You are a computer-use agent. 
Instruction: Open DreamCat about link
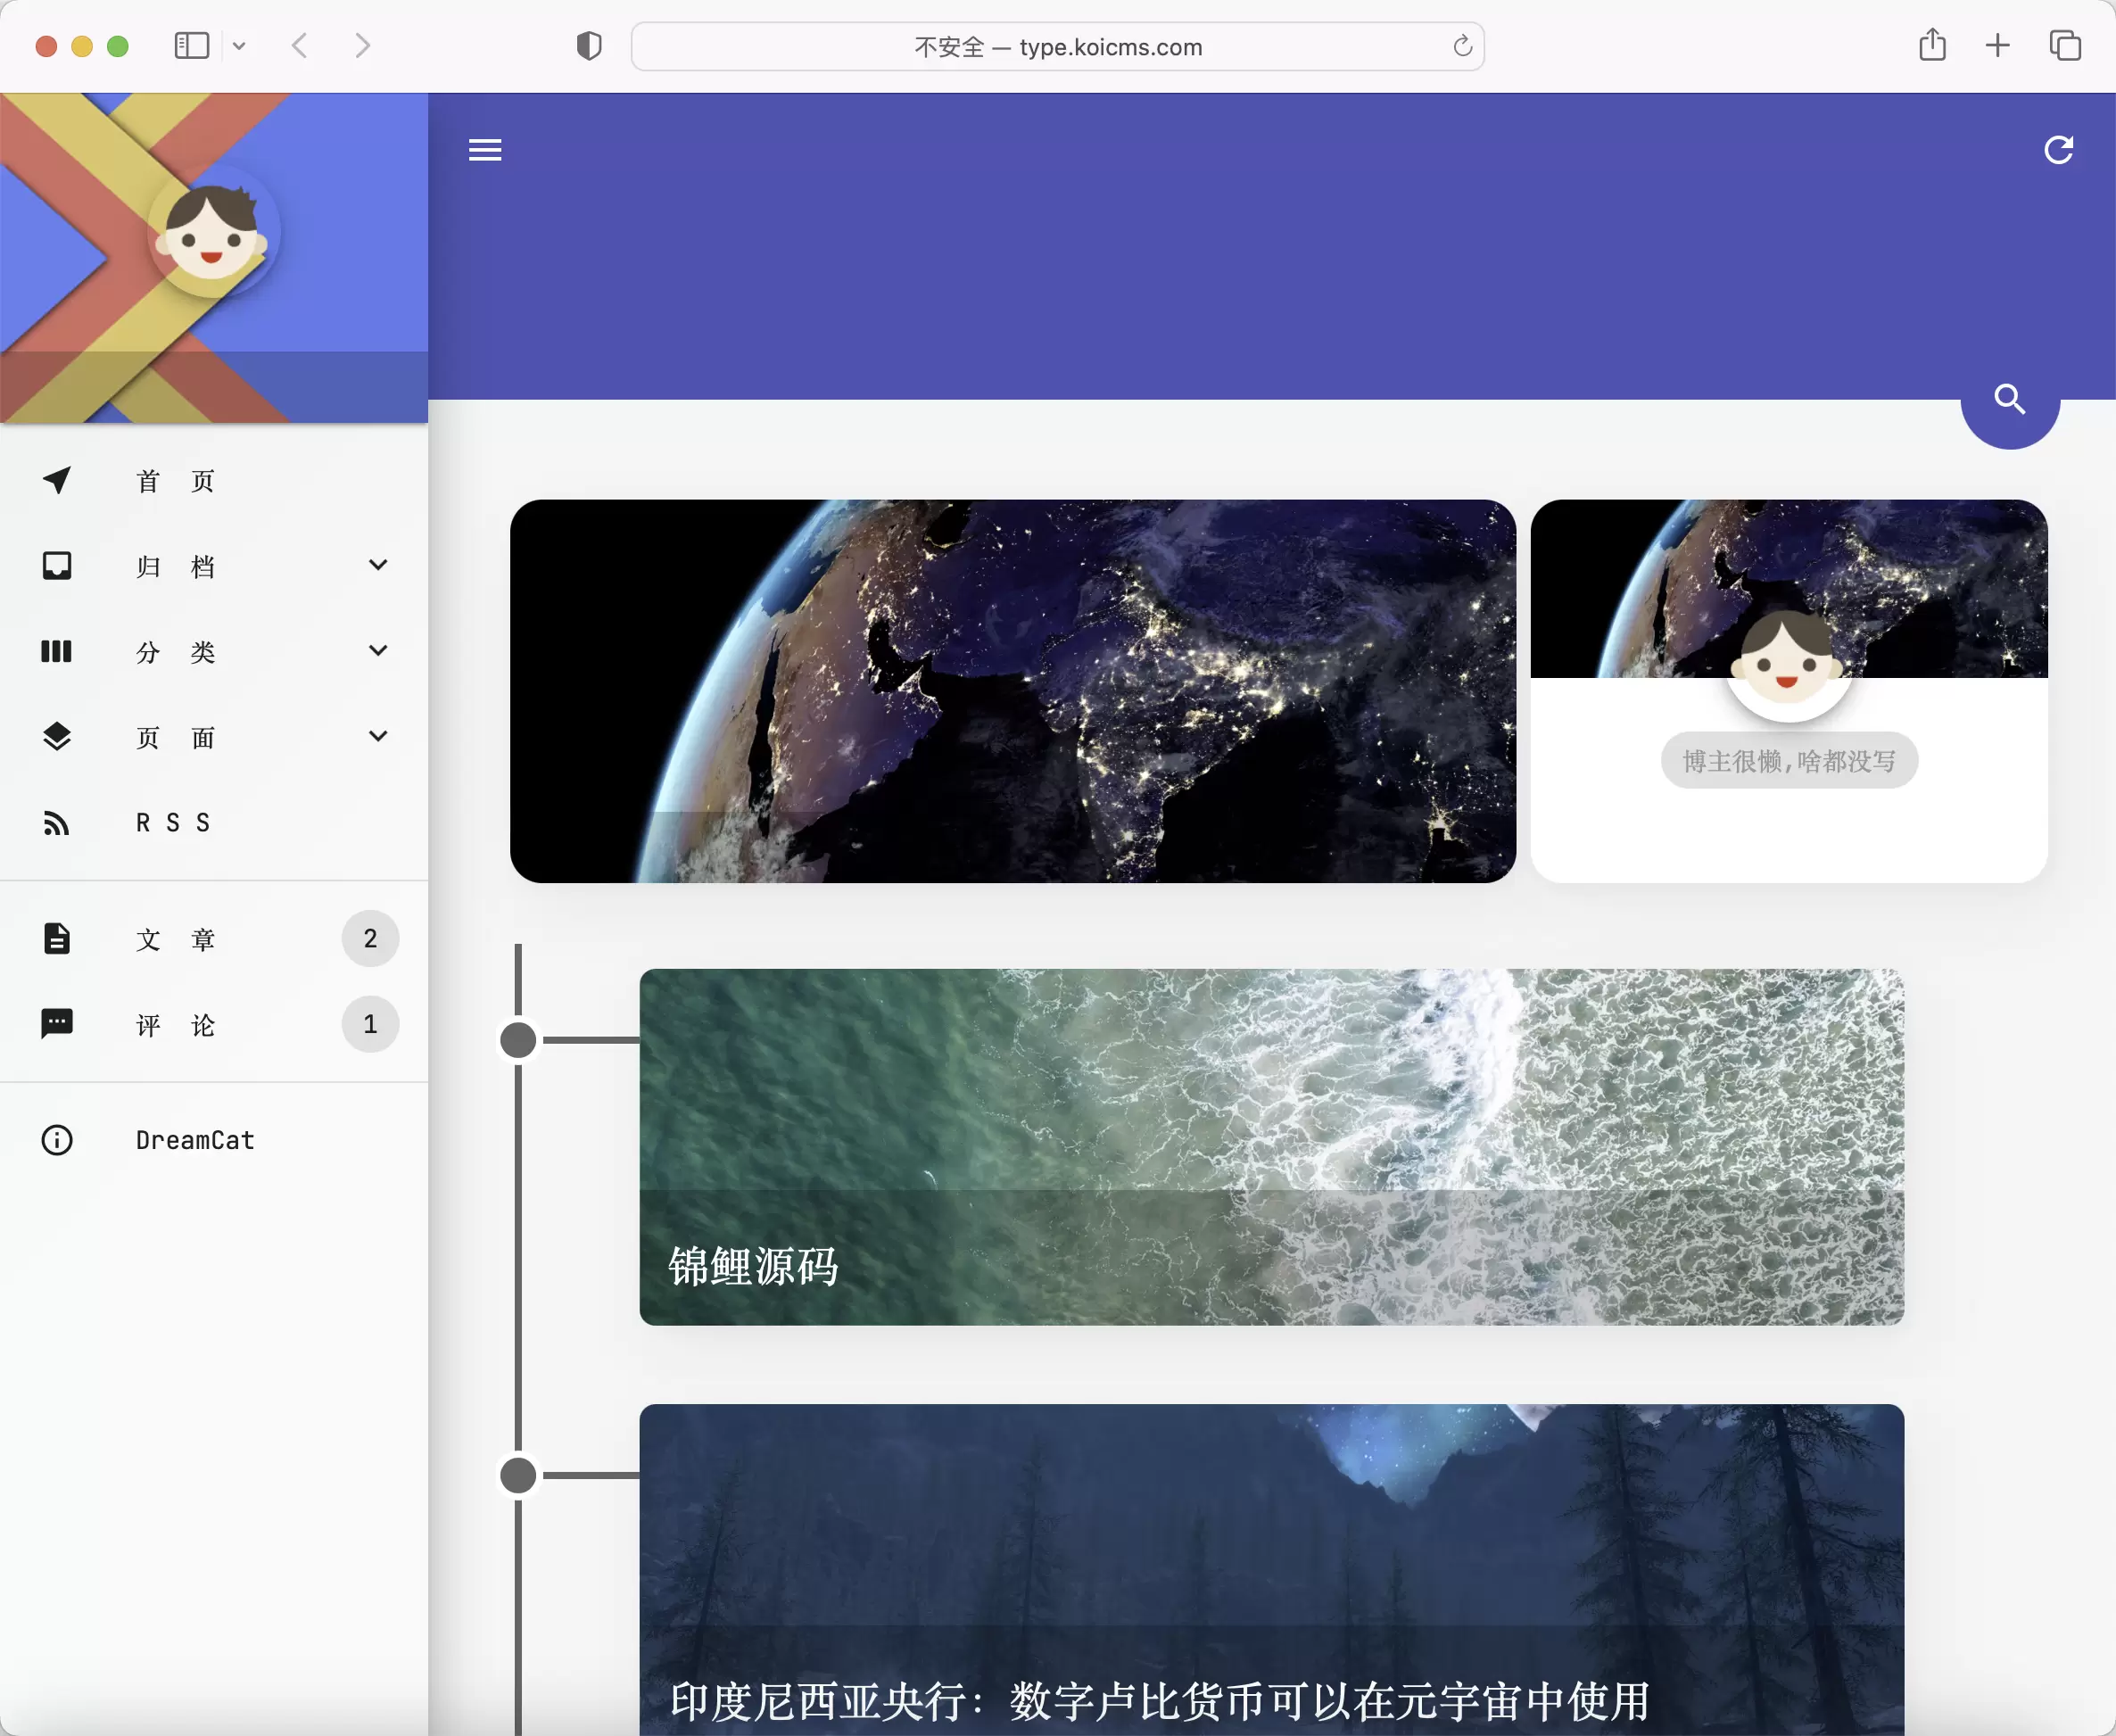[x=213, y=1140]
